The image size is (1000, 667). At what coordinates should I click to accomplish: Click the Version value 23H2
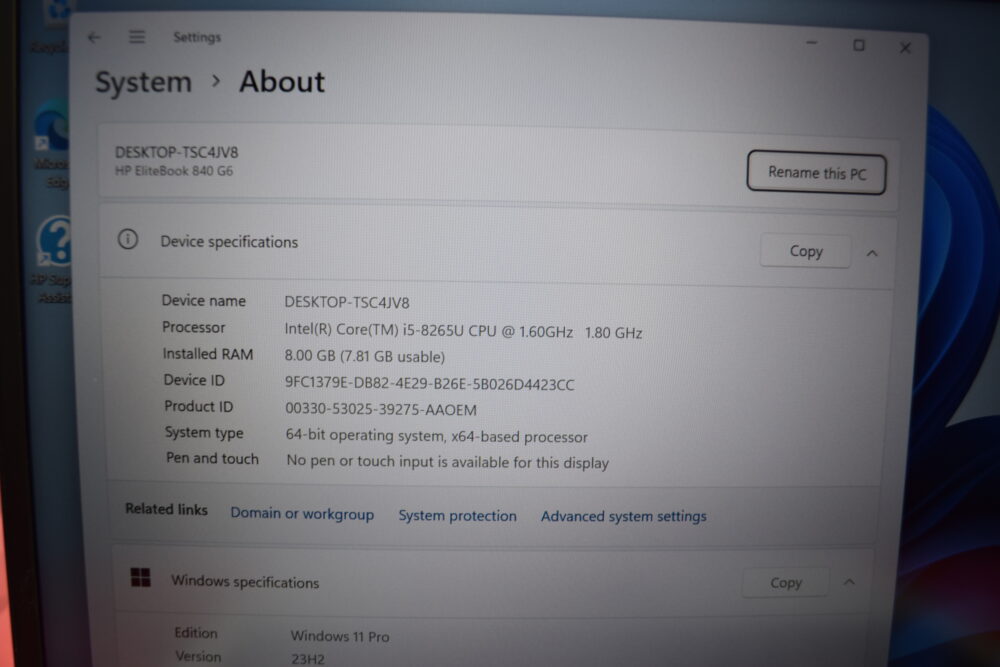(308, 659)
